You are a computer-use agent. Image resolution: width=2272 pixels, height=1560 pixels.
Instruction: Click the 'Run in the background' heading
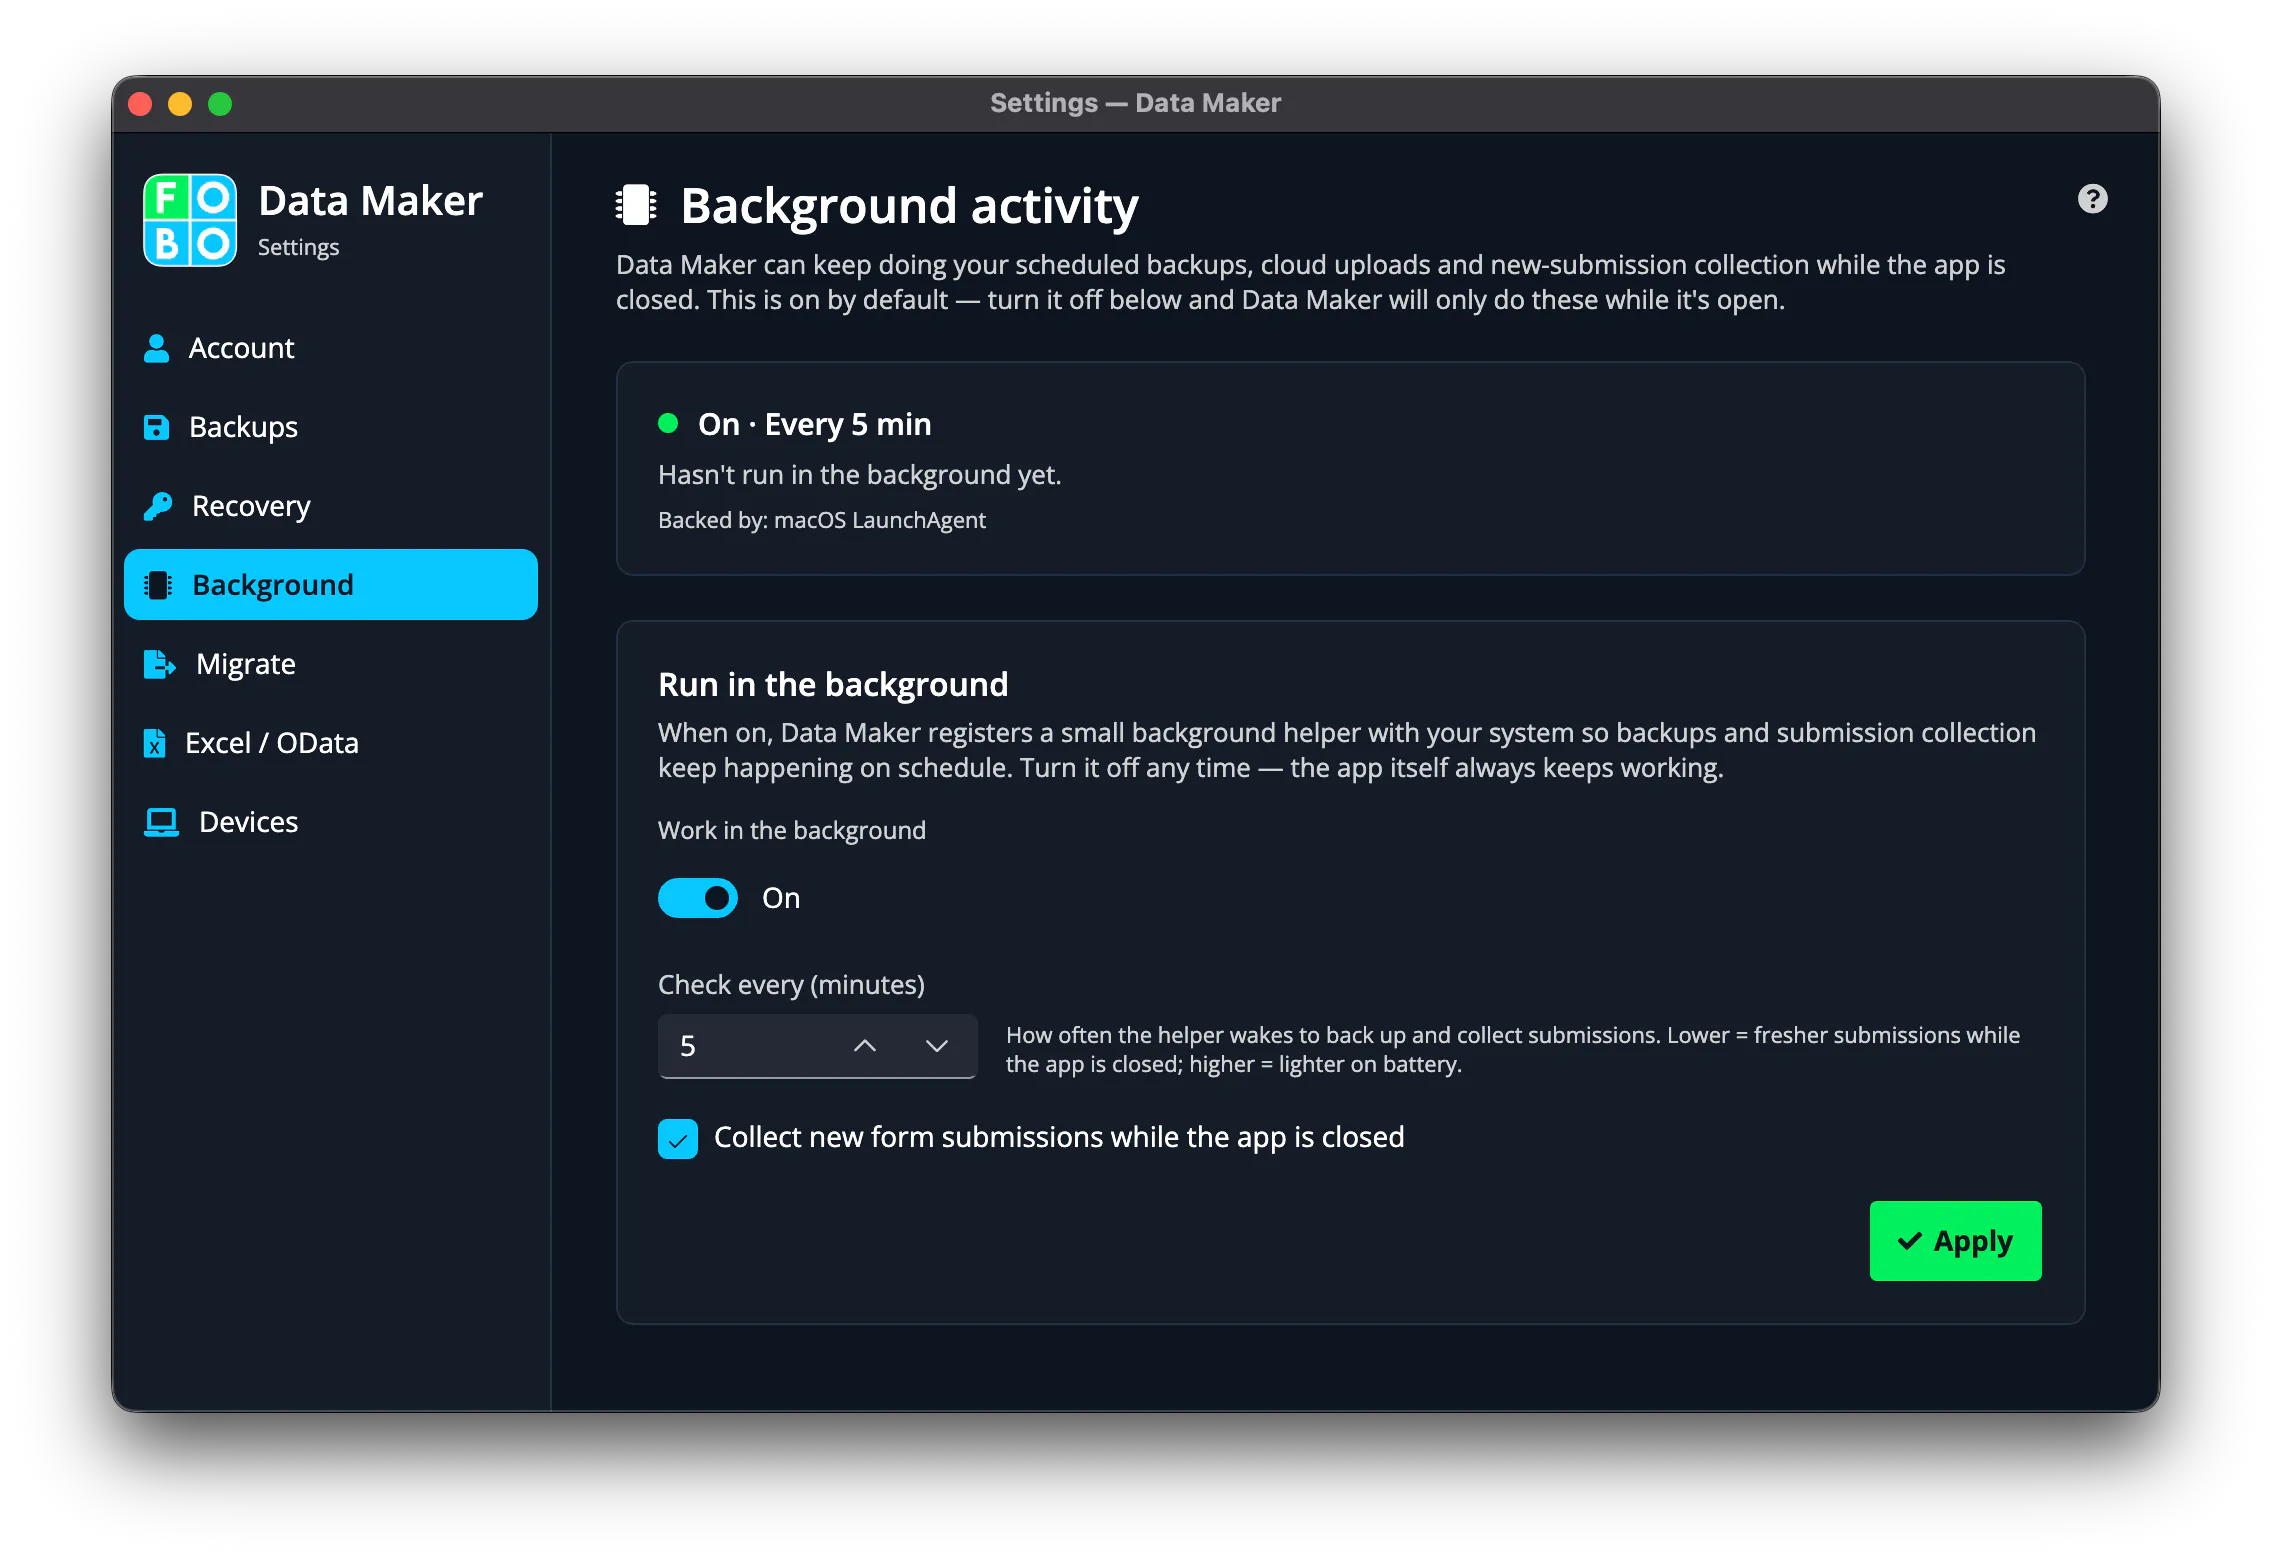point(833,685)
